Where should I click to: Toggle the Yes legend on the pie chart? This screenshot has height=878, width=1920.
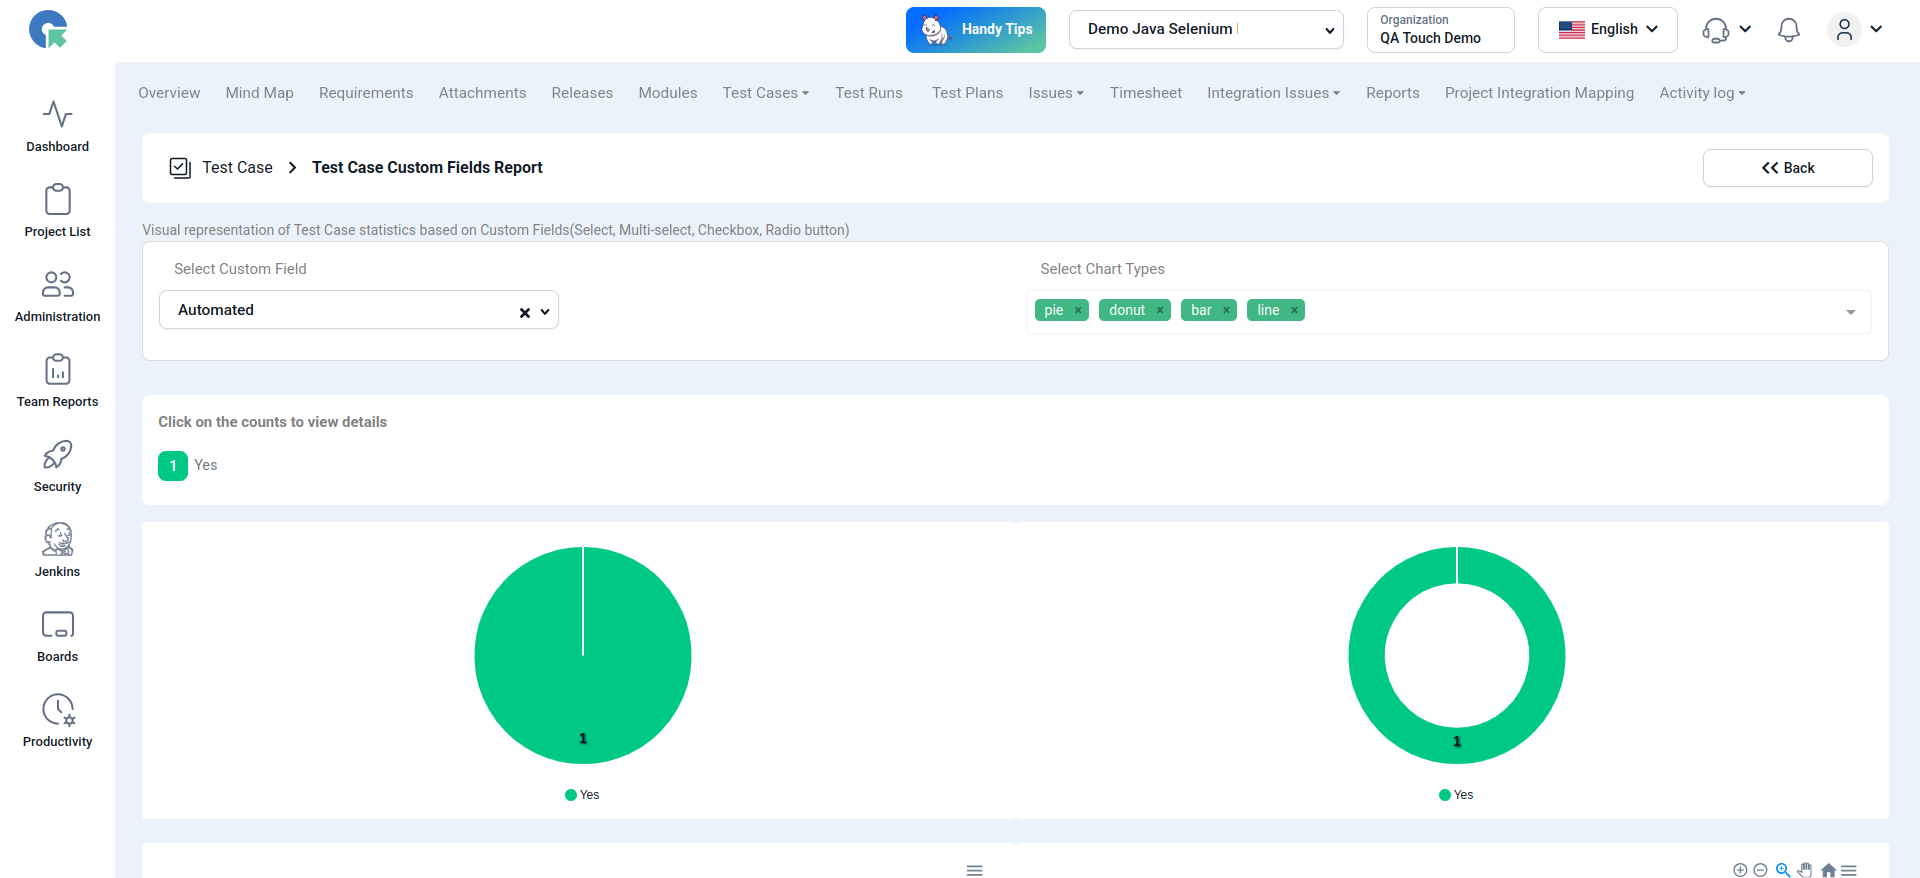tap(582, 795)
